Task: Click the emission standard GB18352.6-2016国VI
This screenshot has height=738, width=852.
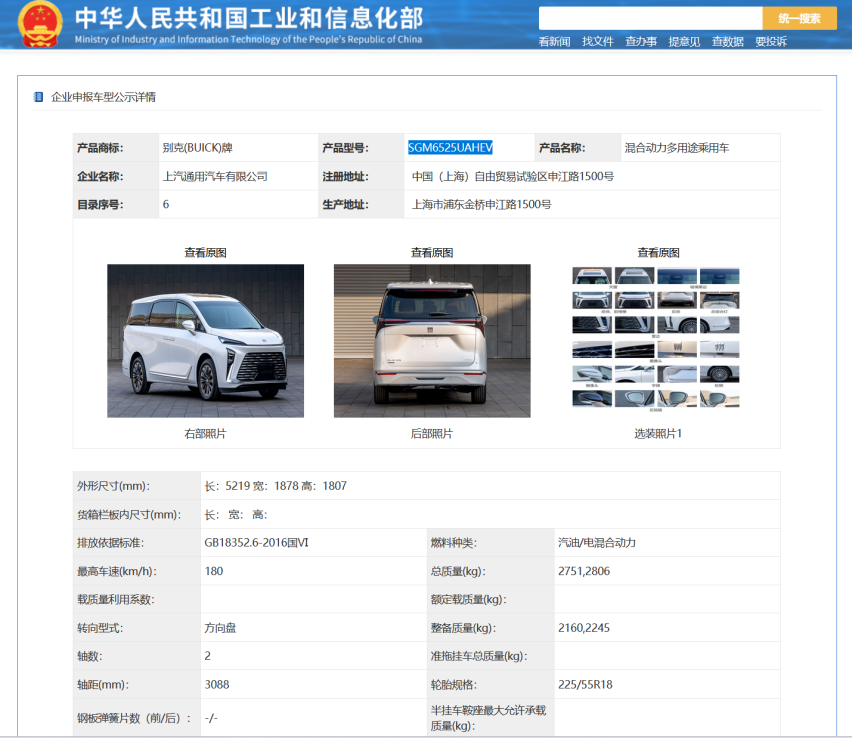Action: (x=256, y=542)
